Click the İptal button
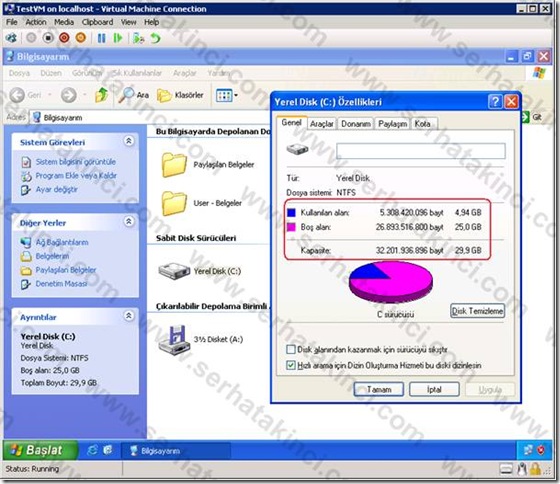Viewport: 560px width, 484px height. (x=434, y=389)
